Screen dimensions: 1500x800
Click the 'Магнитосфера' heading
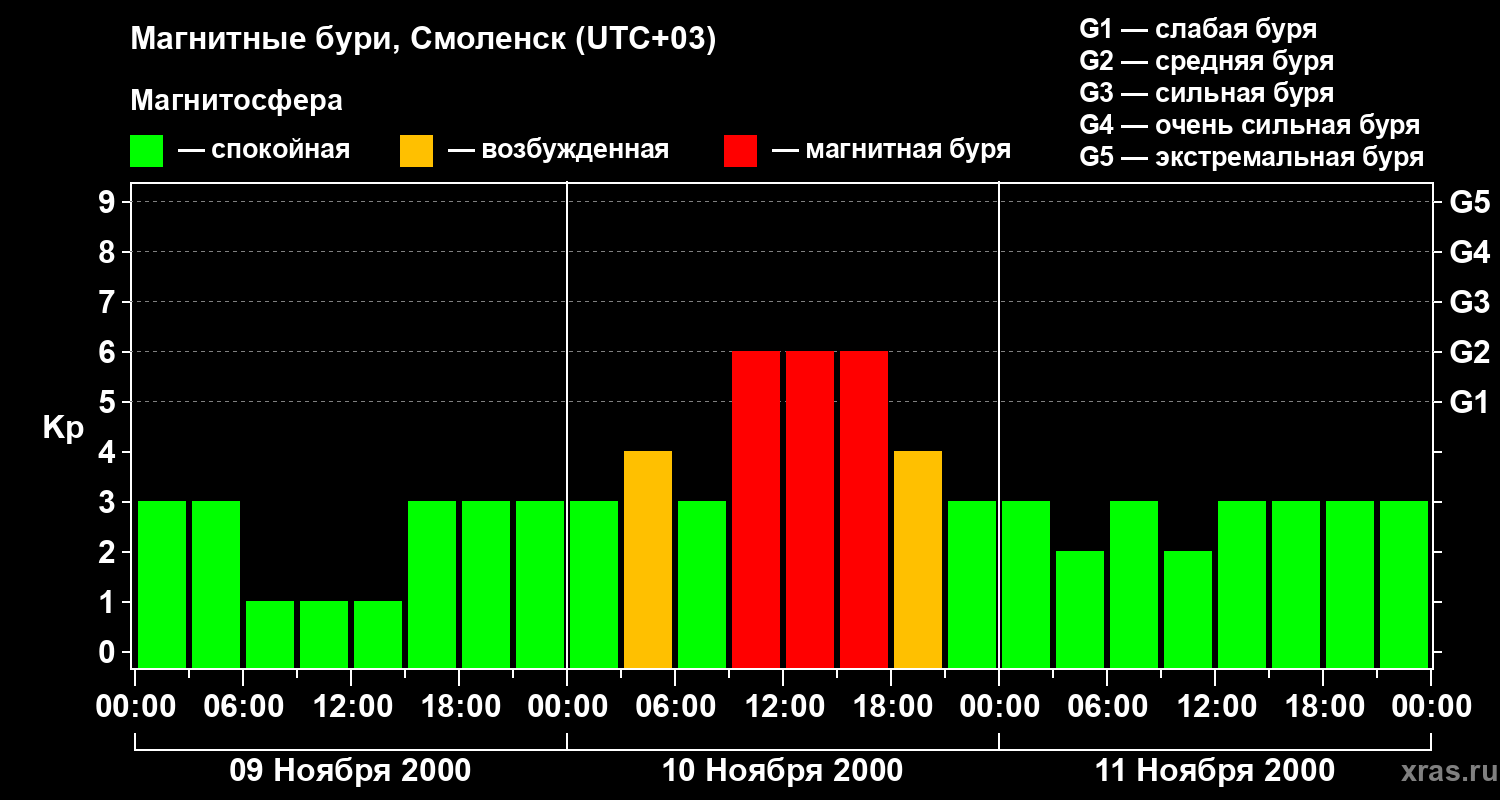click(x=237, y=101)
